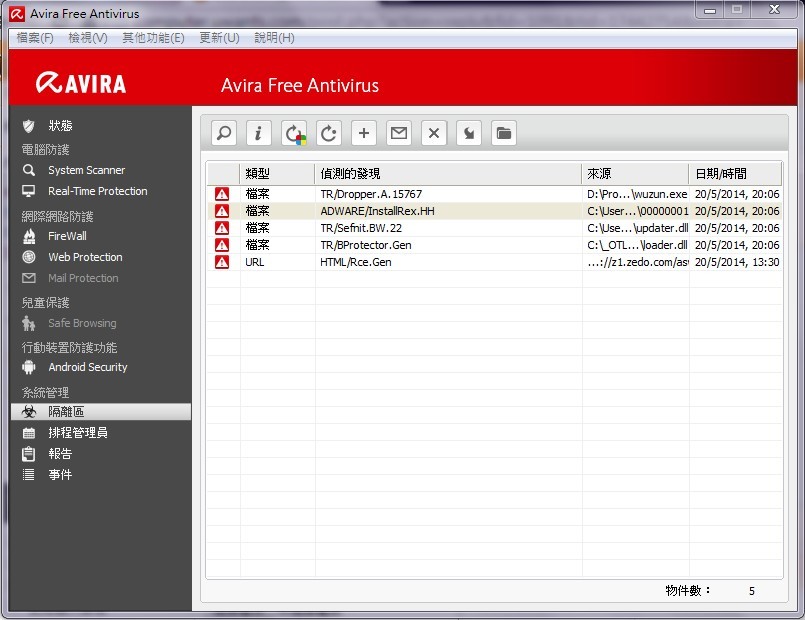Click source path ending updater.dll
The height and width of the screenshot is (620, 805).
click(x=637, y=228)
